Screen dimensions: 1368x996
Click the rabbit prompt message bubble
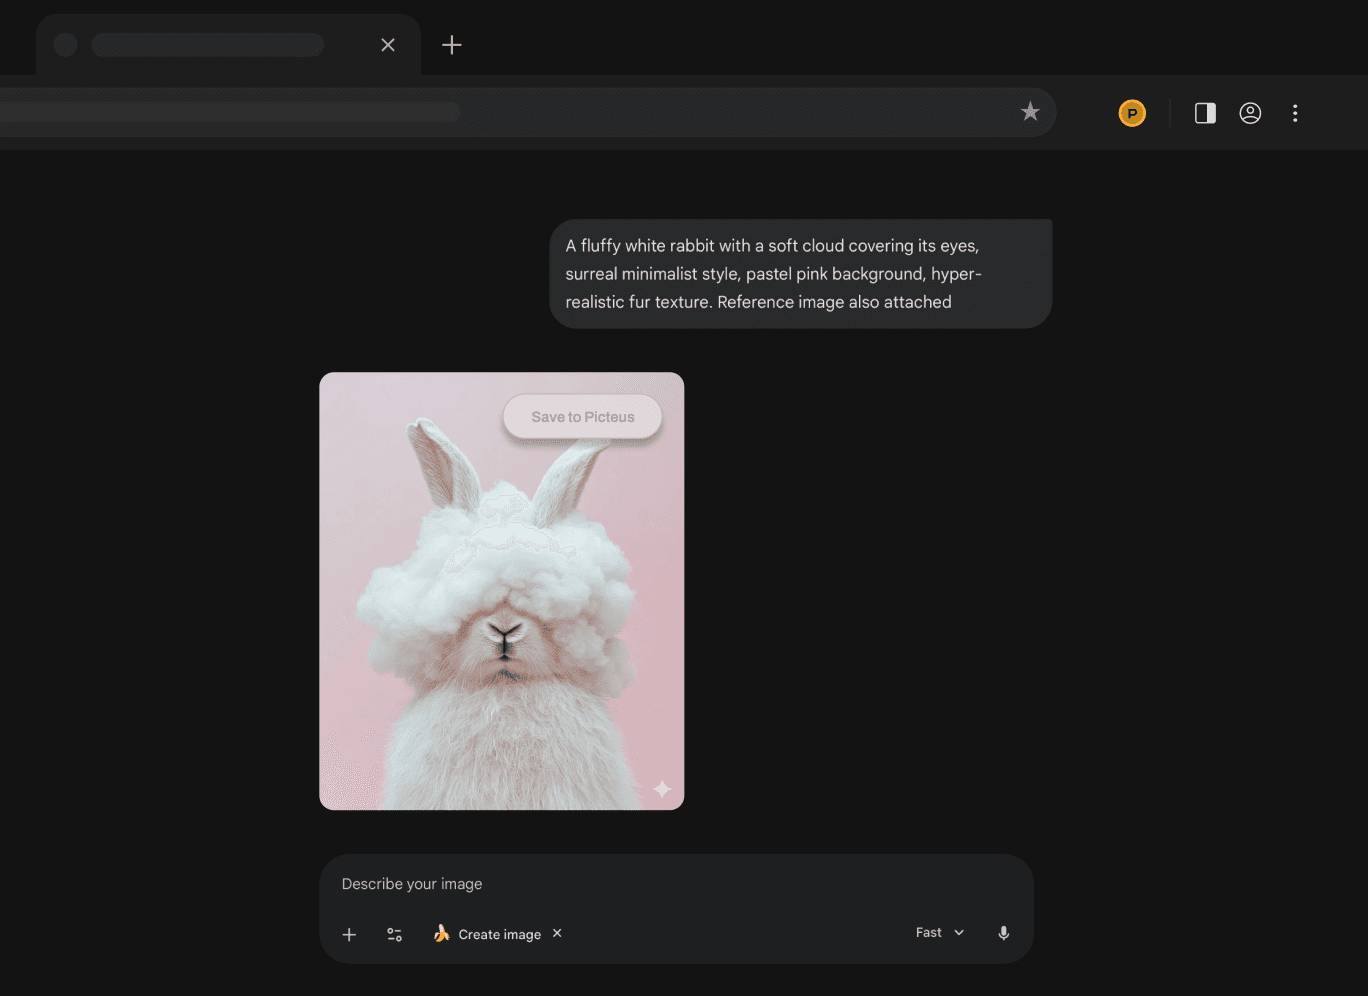(801, 274)
